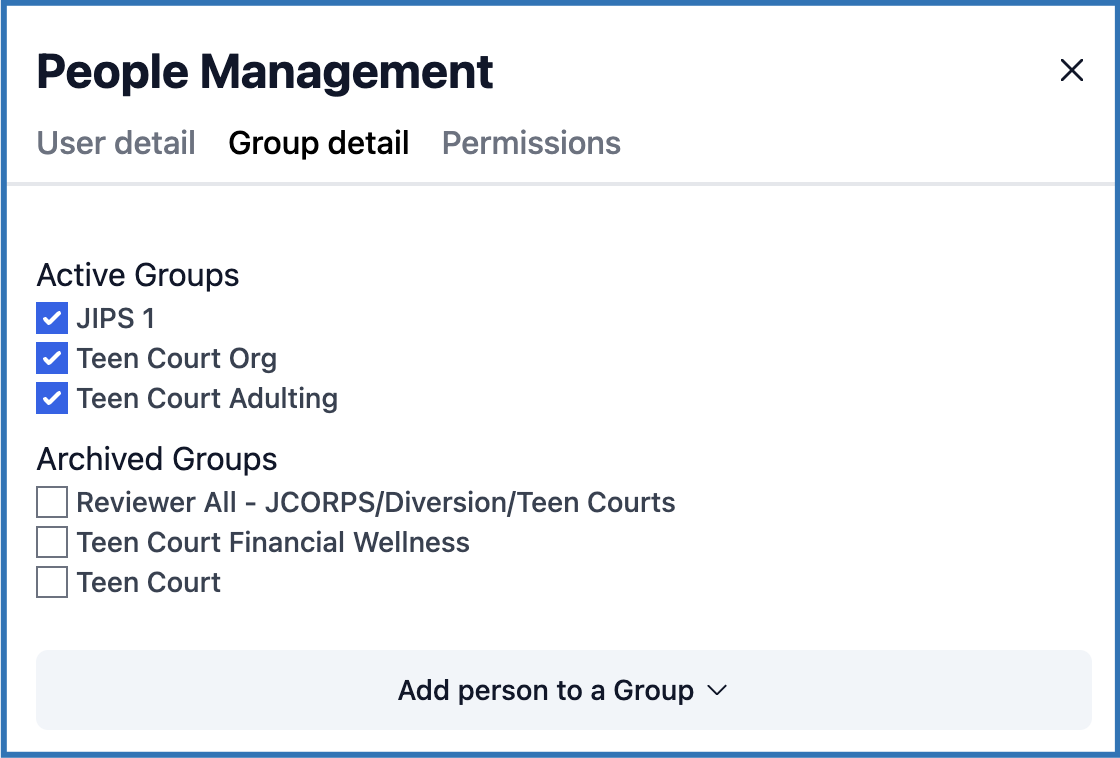Click the chevron beside Add person to a Group
1120x758 pixels.
tap(716, 690)
